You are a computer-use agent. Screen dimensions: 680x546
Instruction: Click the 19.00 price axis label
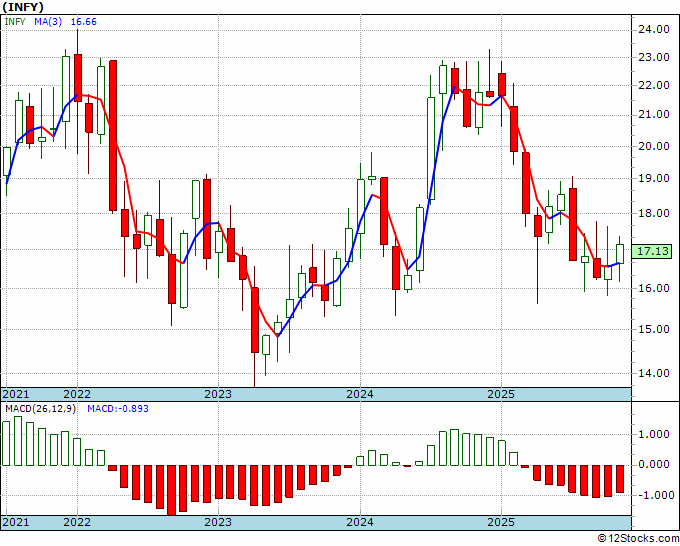[654, 178]
